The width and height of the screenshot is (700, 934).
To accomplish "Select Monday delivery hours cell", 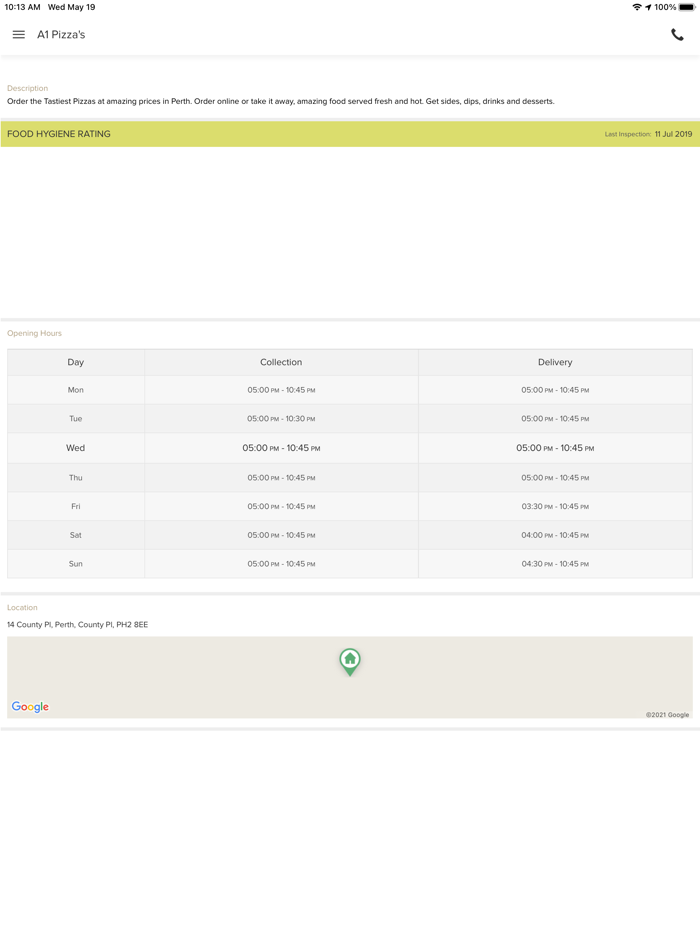I will [x=555, y=390].
